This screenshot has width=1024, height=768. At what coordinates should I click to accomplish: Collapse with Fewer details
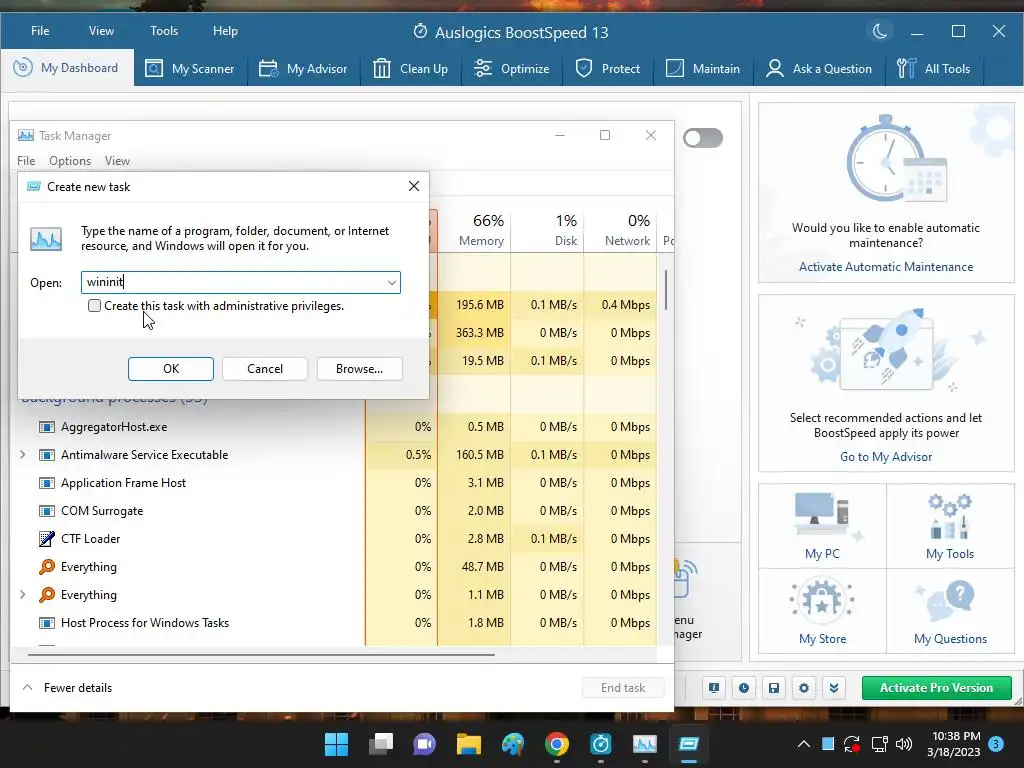click(x=67, y=688)
